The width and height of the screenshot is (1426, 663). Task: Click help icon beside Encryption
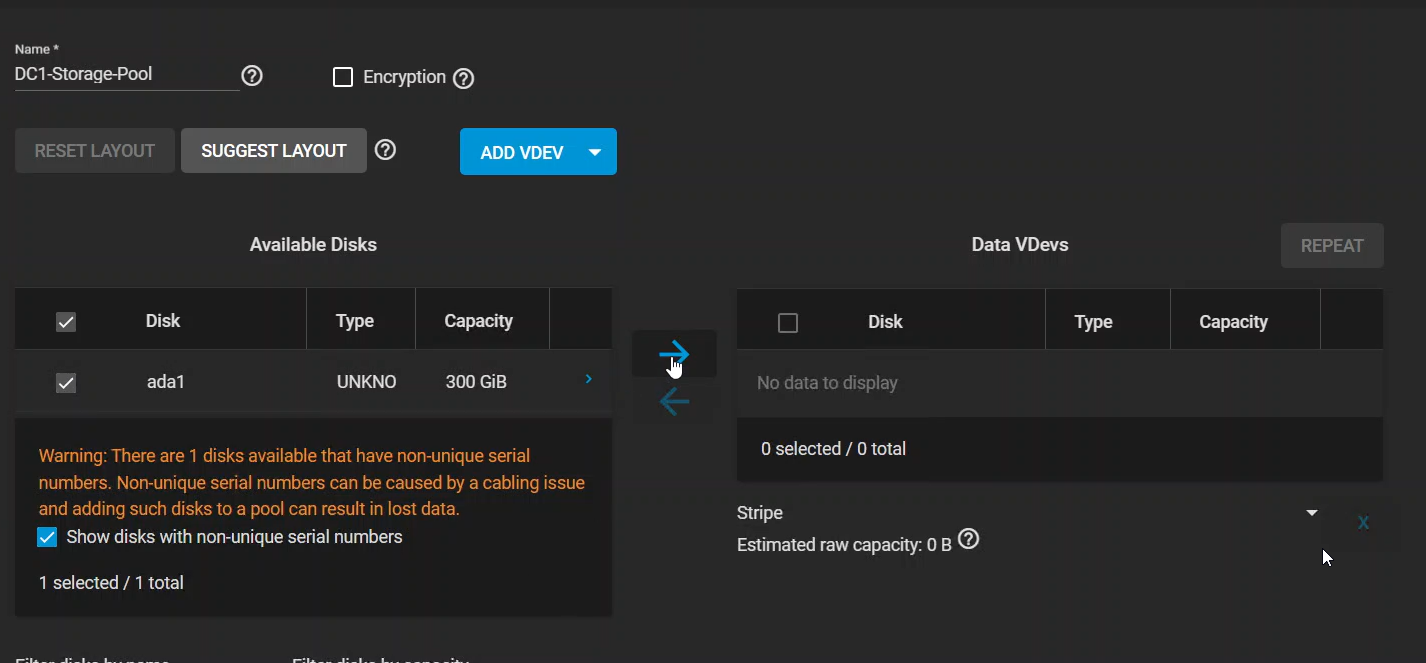[463, 79]
